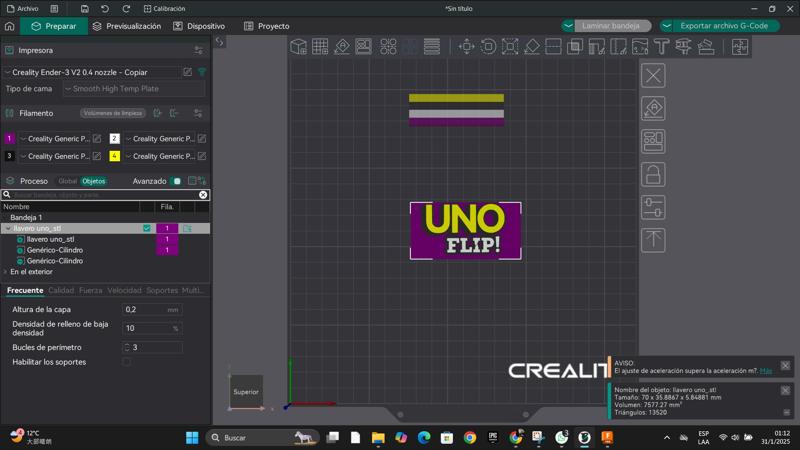The height and width of the screenshot is (450, 800).
Task: Click the Exportar archivo G-Code button
Action: click(x=724, y=26)
